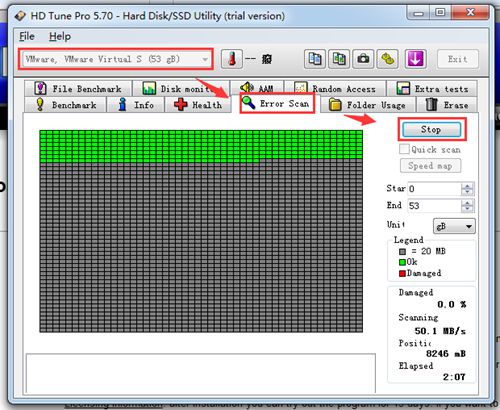Stop the error scan

coord(432,129)
